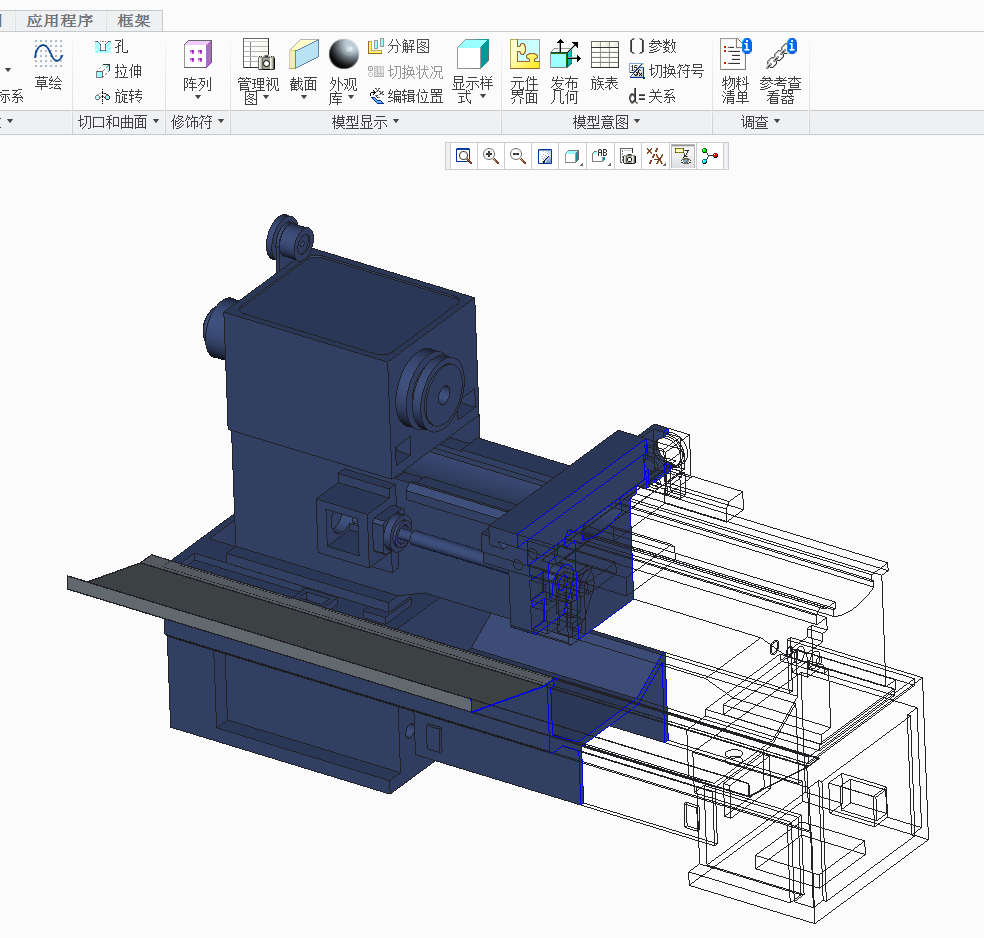Click the Repaint icon in graphics toolbar
The image size is (984, 938).
(545, 156)
